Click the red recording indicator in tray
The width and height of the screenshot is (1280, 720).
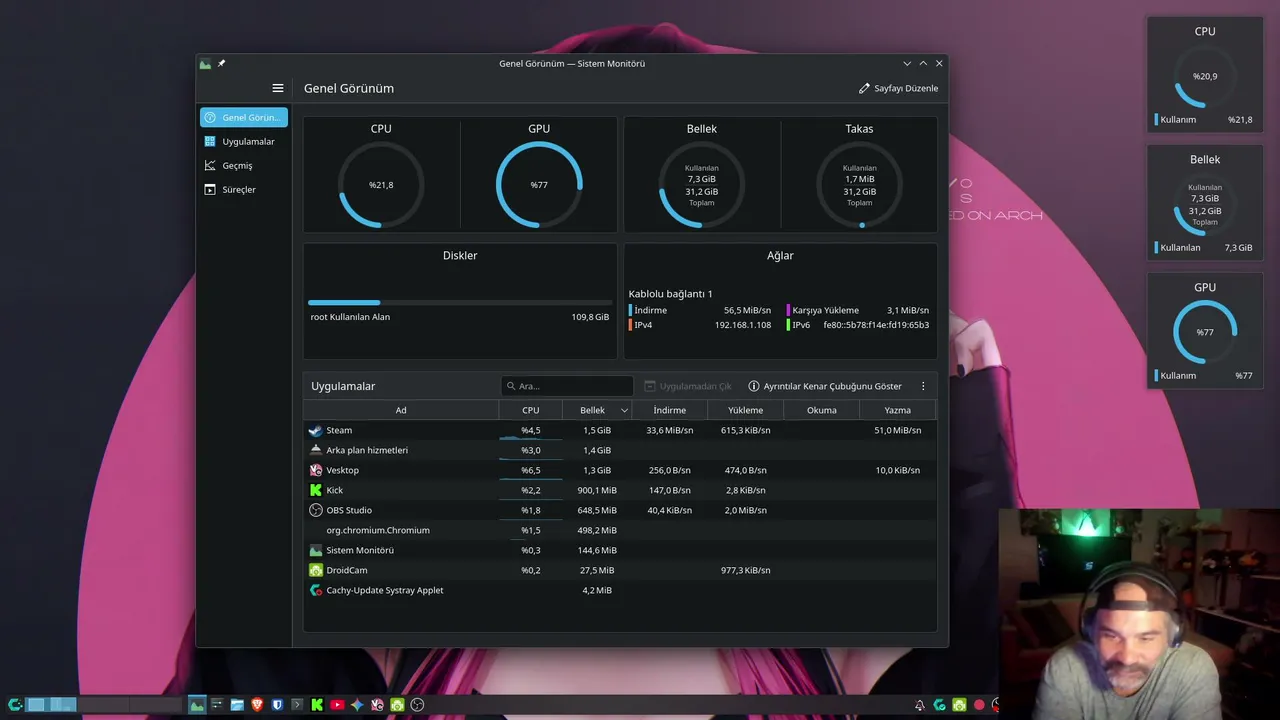[979, 705]
